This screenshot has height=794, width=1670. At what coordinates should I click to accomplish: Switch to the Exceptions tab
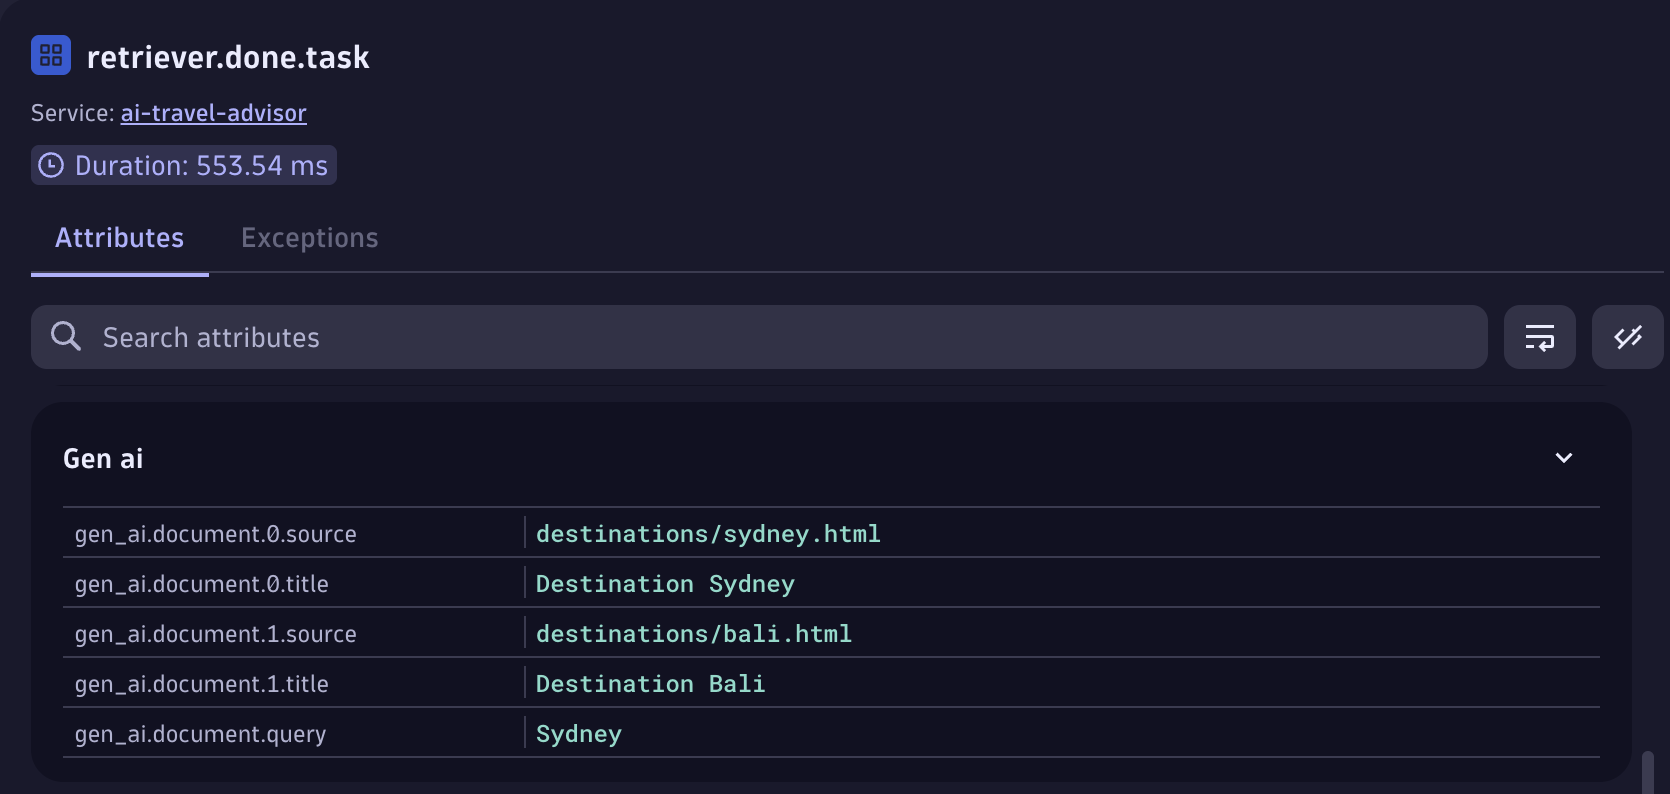coord(310,238)
